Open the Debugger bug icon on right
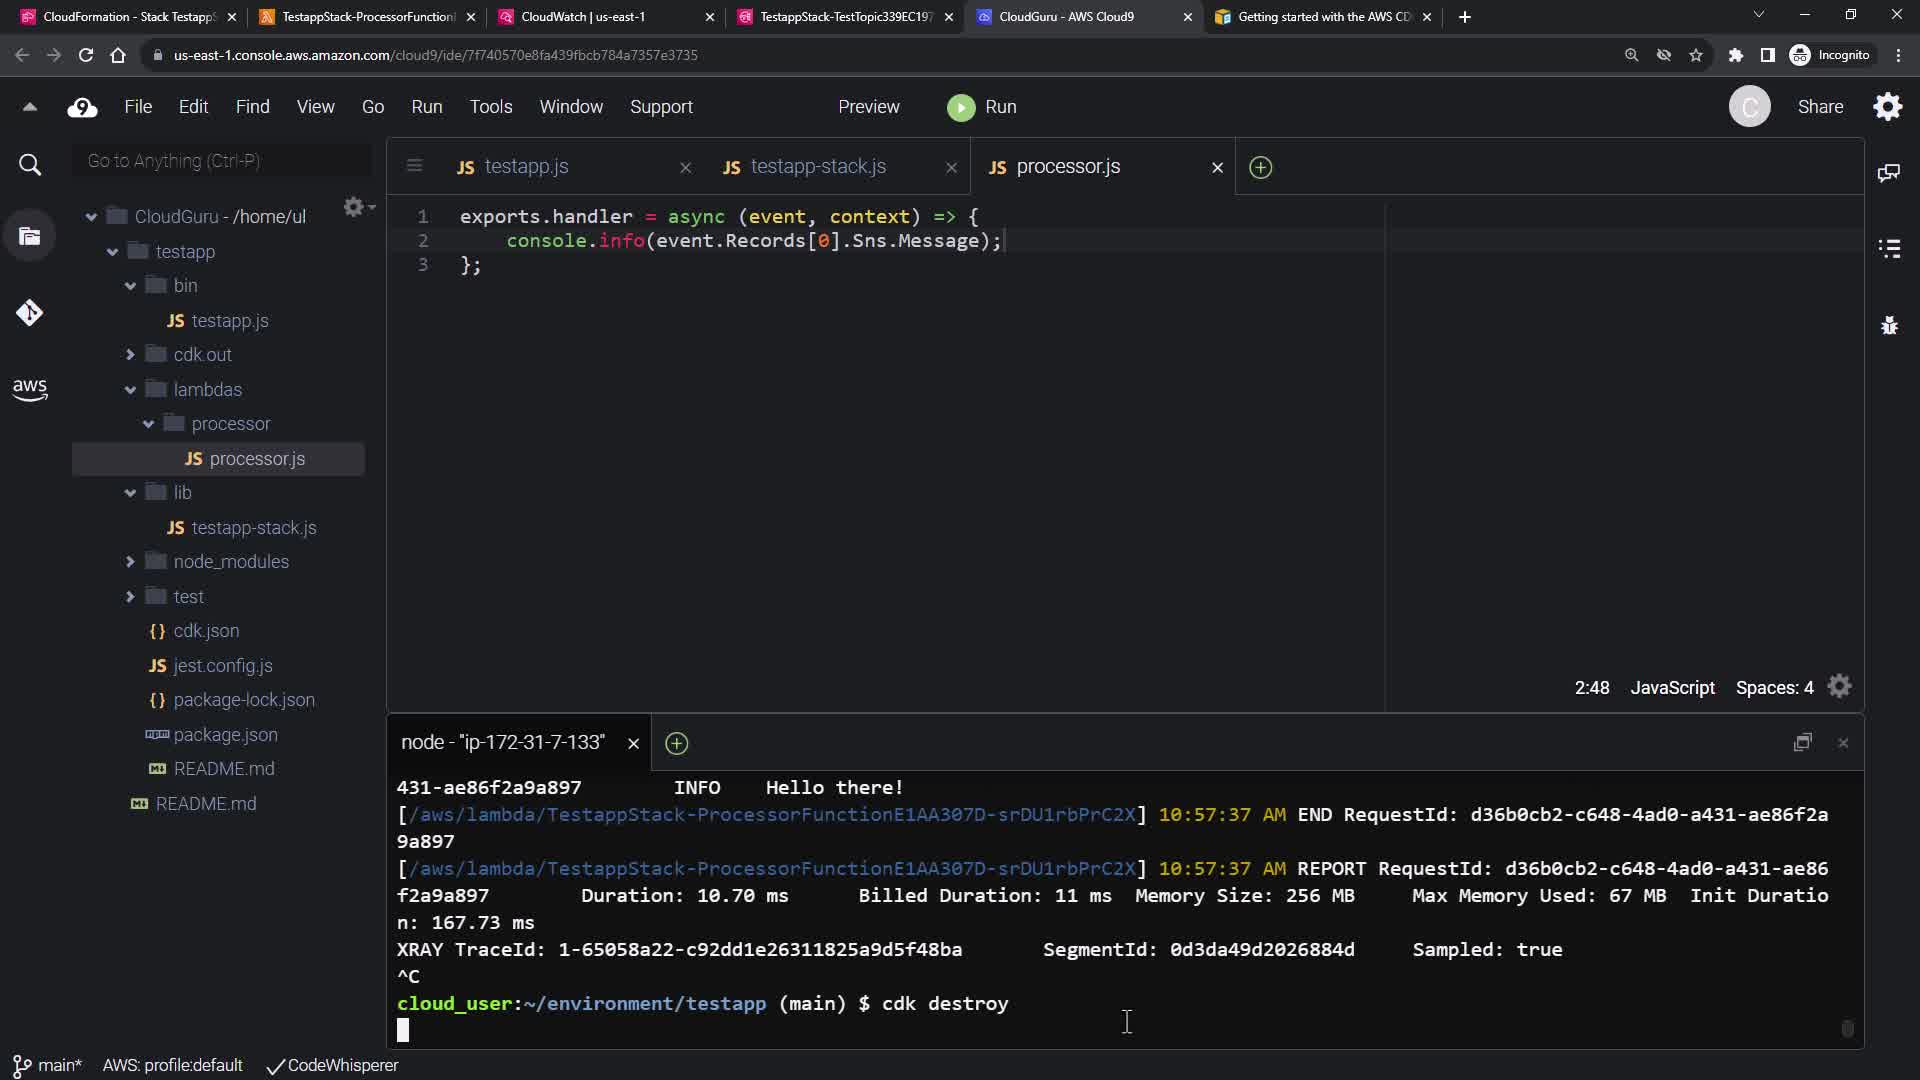 [1888, 325]
